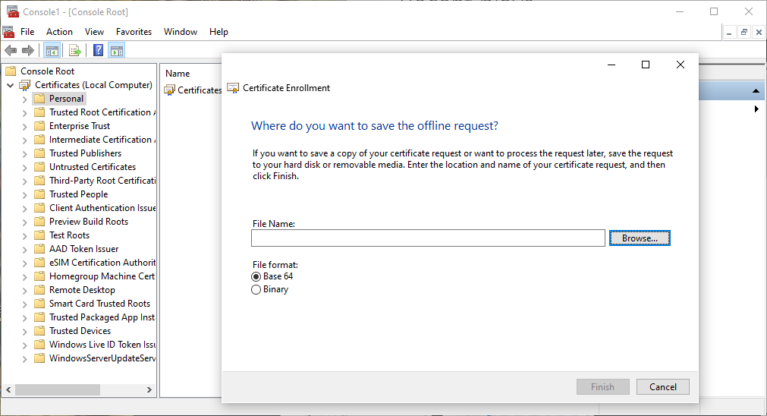Click the File Name text field
The image size is (767, 416).
427,238
